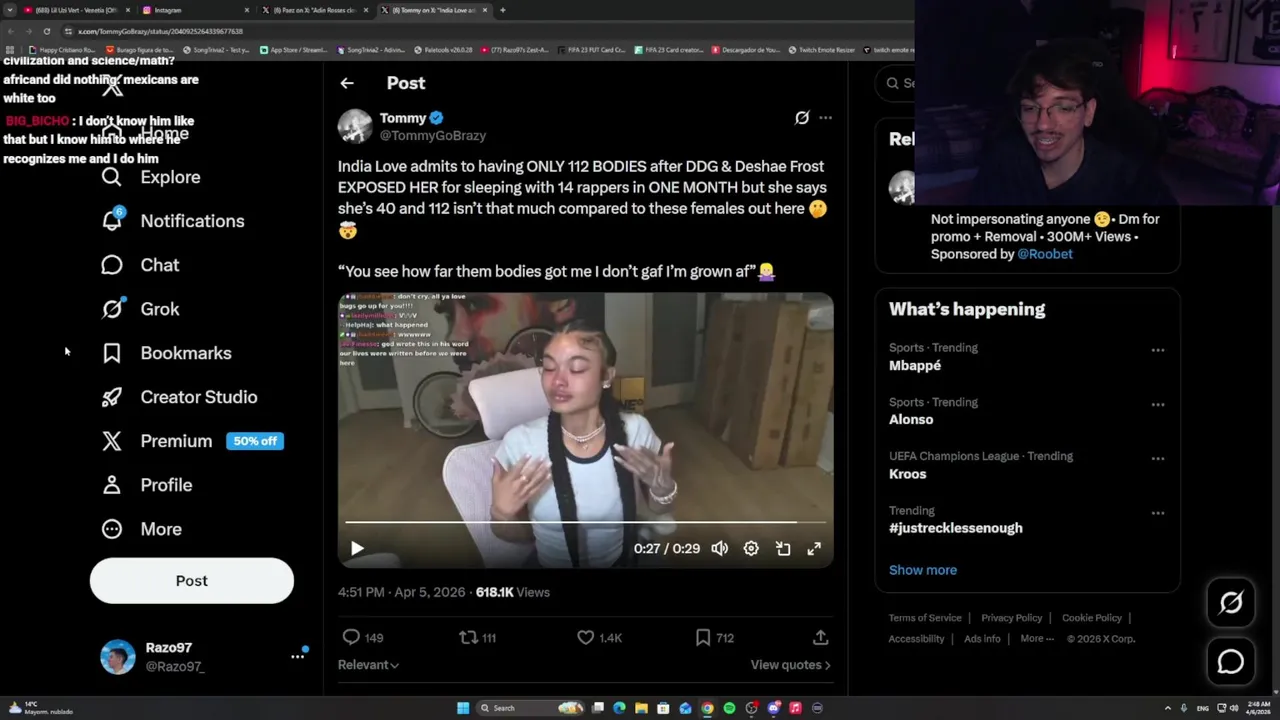Open options for Kroos trend

point(1157,458)
